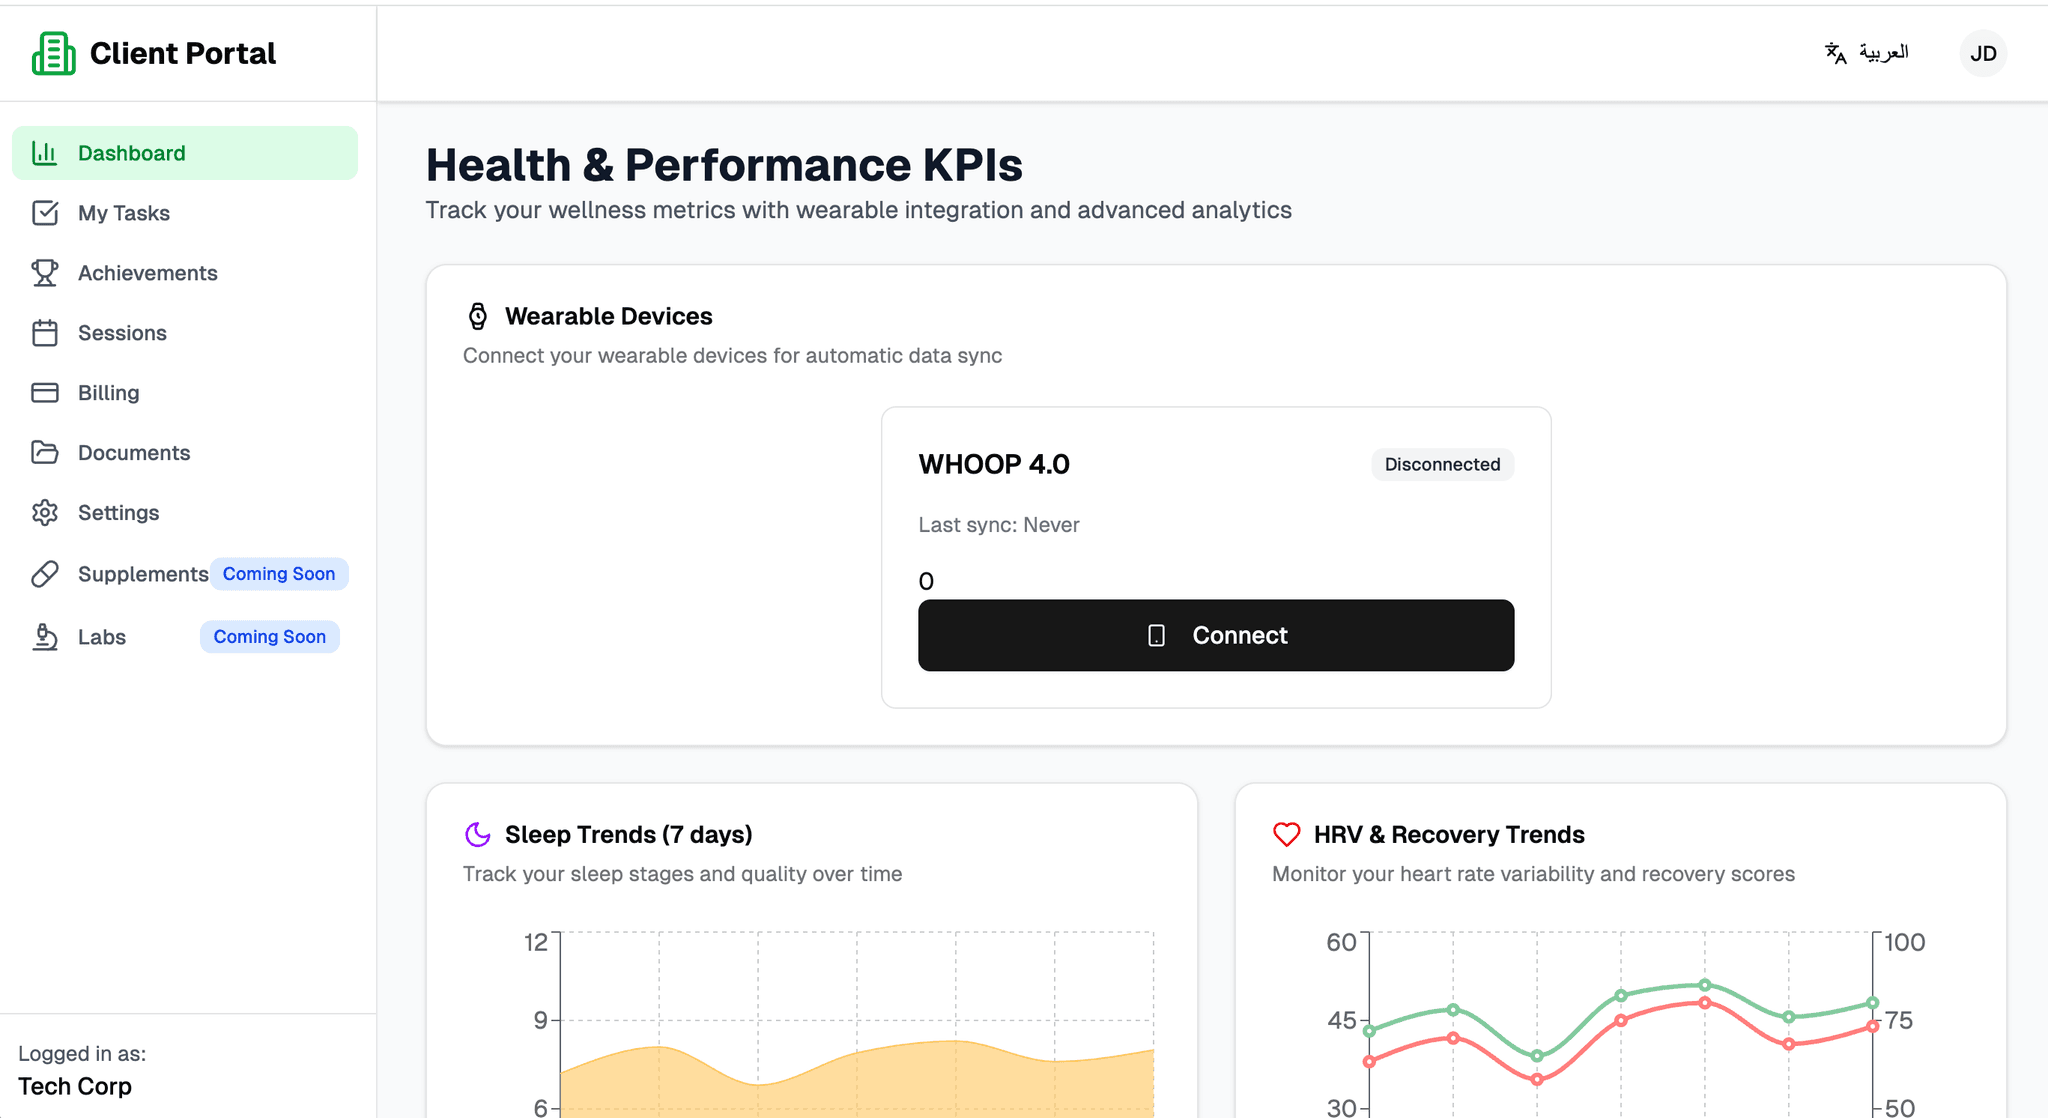
Task: Click the heart icon on HRV trends
Action: click(x=1287, y=833)
